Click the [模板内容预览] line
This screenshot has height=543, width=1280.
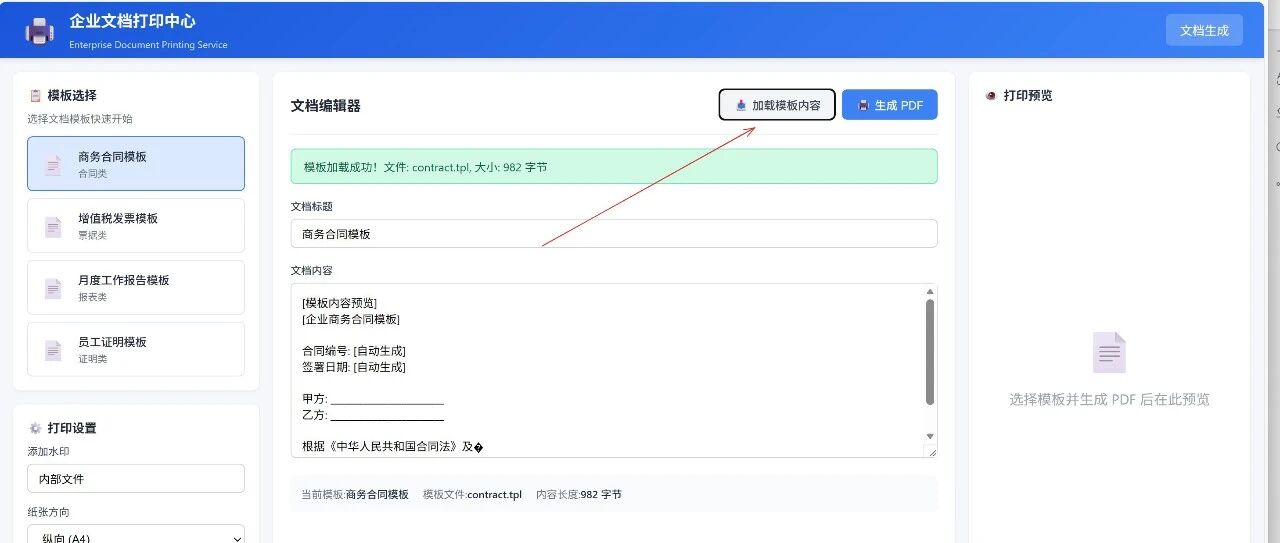(x=340, y=303)
